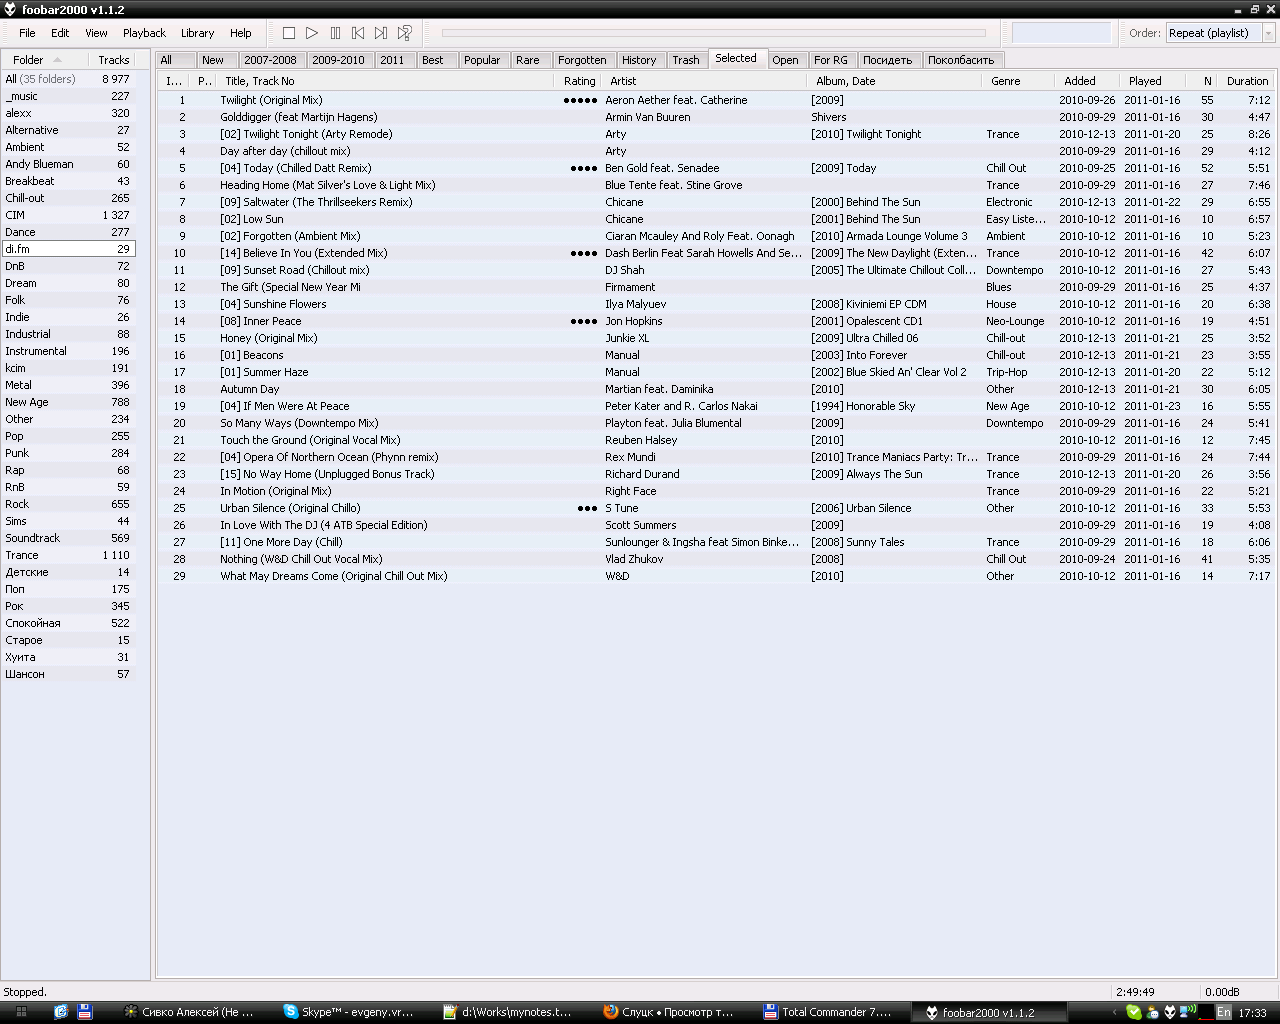
Task: Select the Посидеть playlist tab
Action: click(x=888, y=60)
